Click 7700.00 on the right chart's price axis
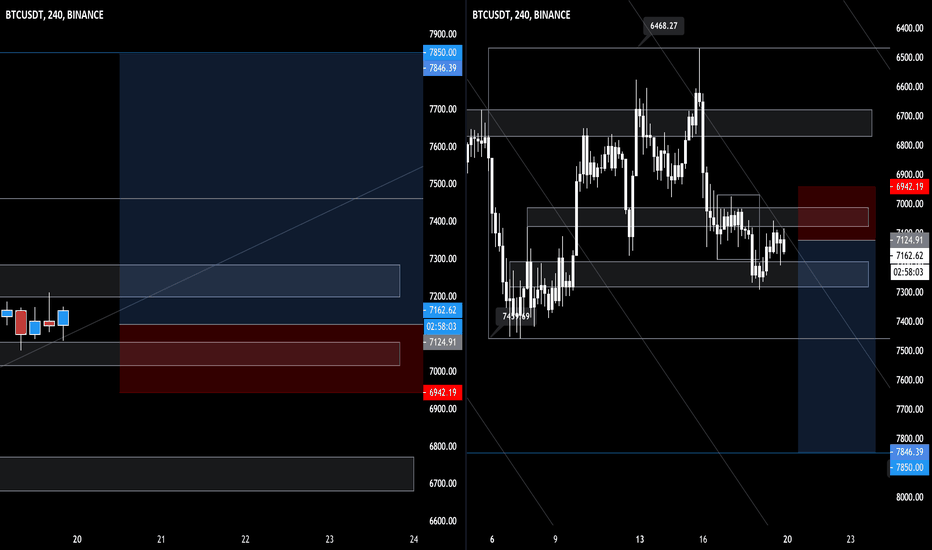This screenshot has width=932, height=550. click(909, 410)
